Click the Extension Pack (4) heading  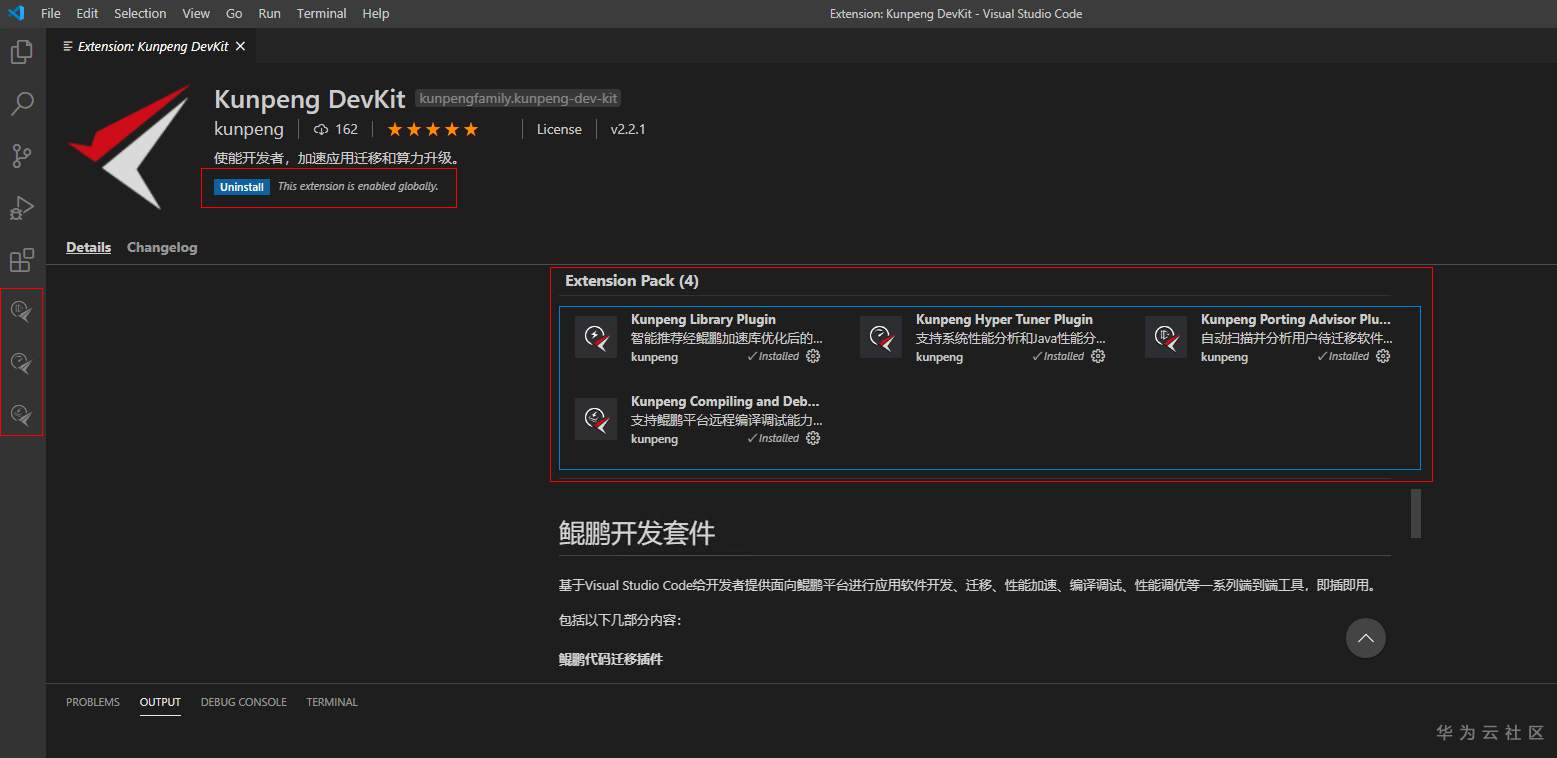(x=632, y=281)
